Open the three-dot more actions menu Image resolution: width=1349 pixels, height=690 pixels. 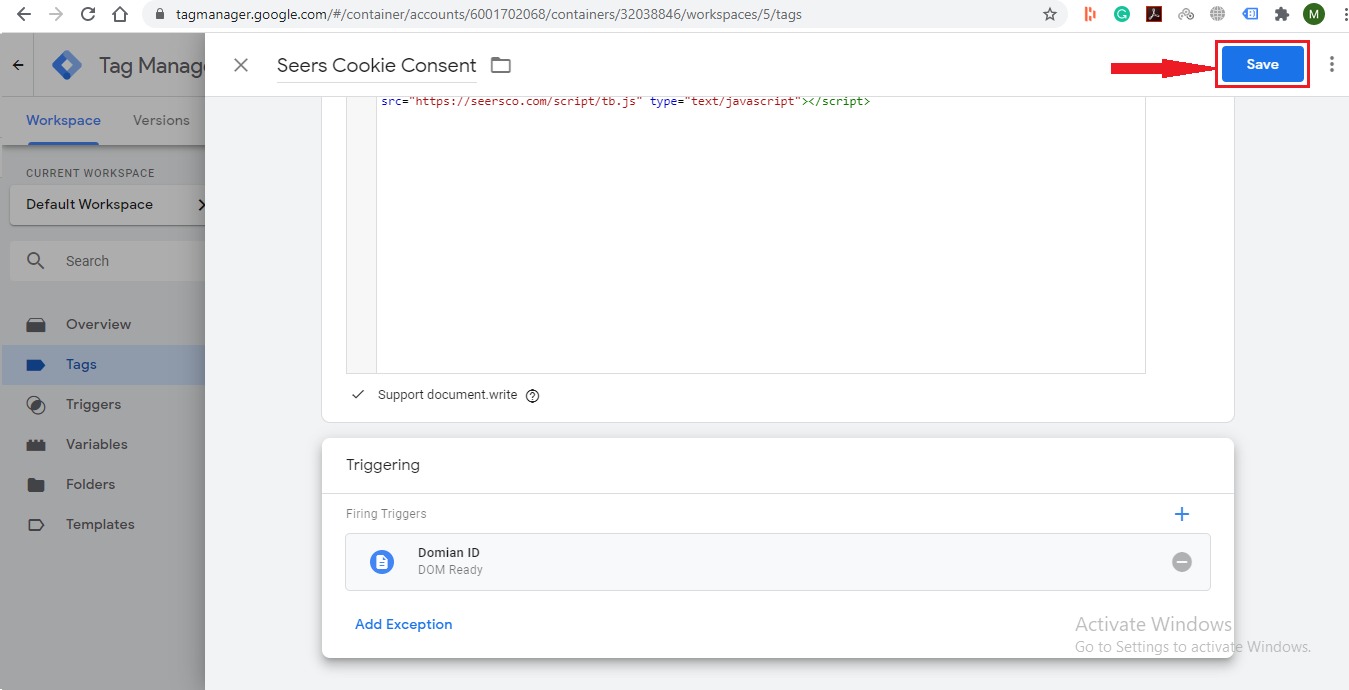1331,64
